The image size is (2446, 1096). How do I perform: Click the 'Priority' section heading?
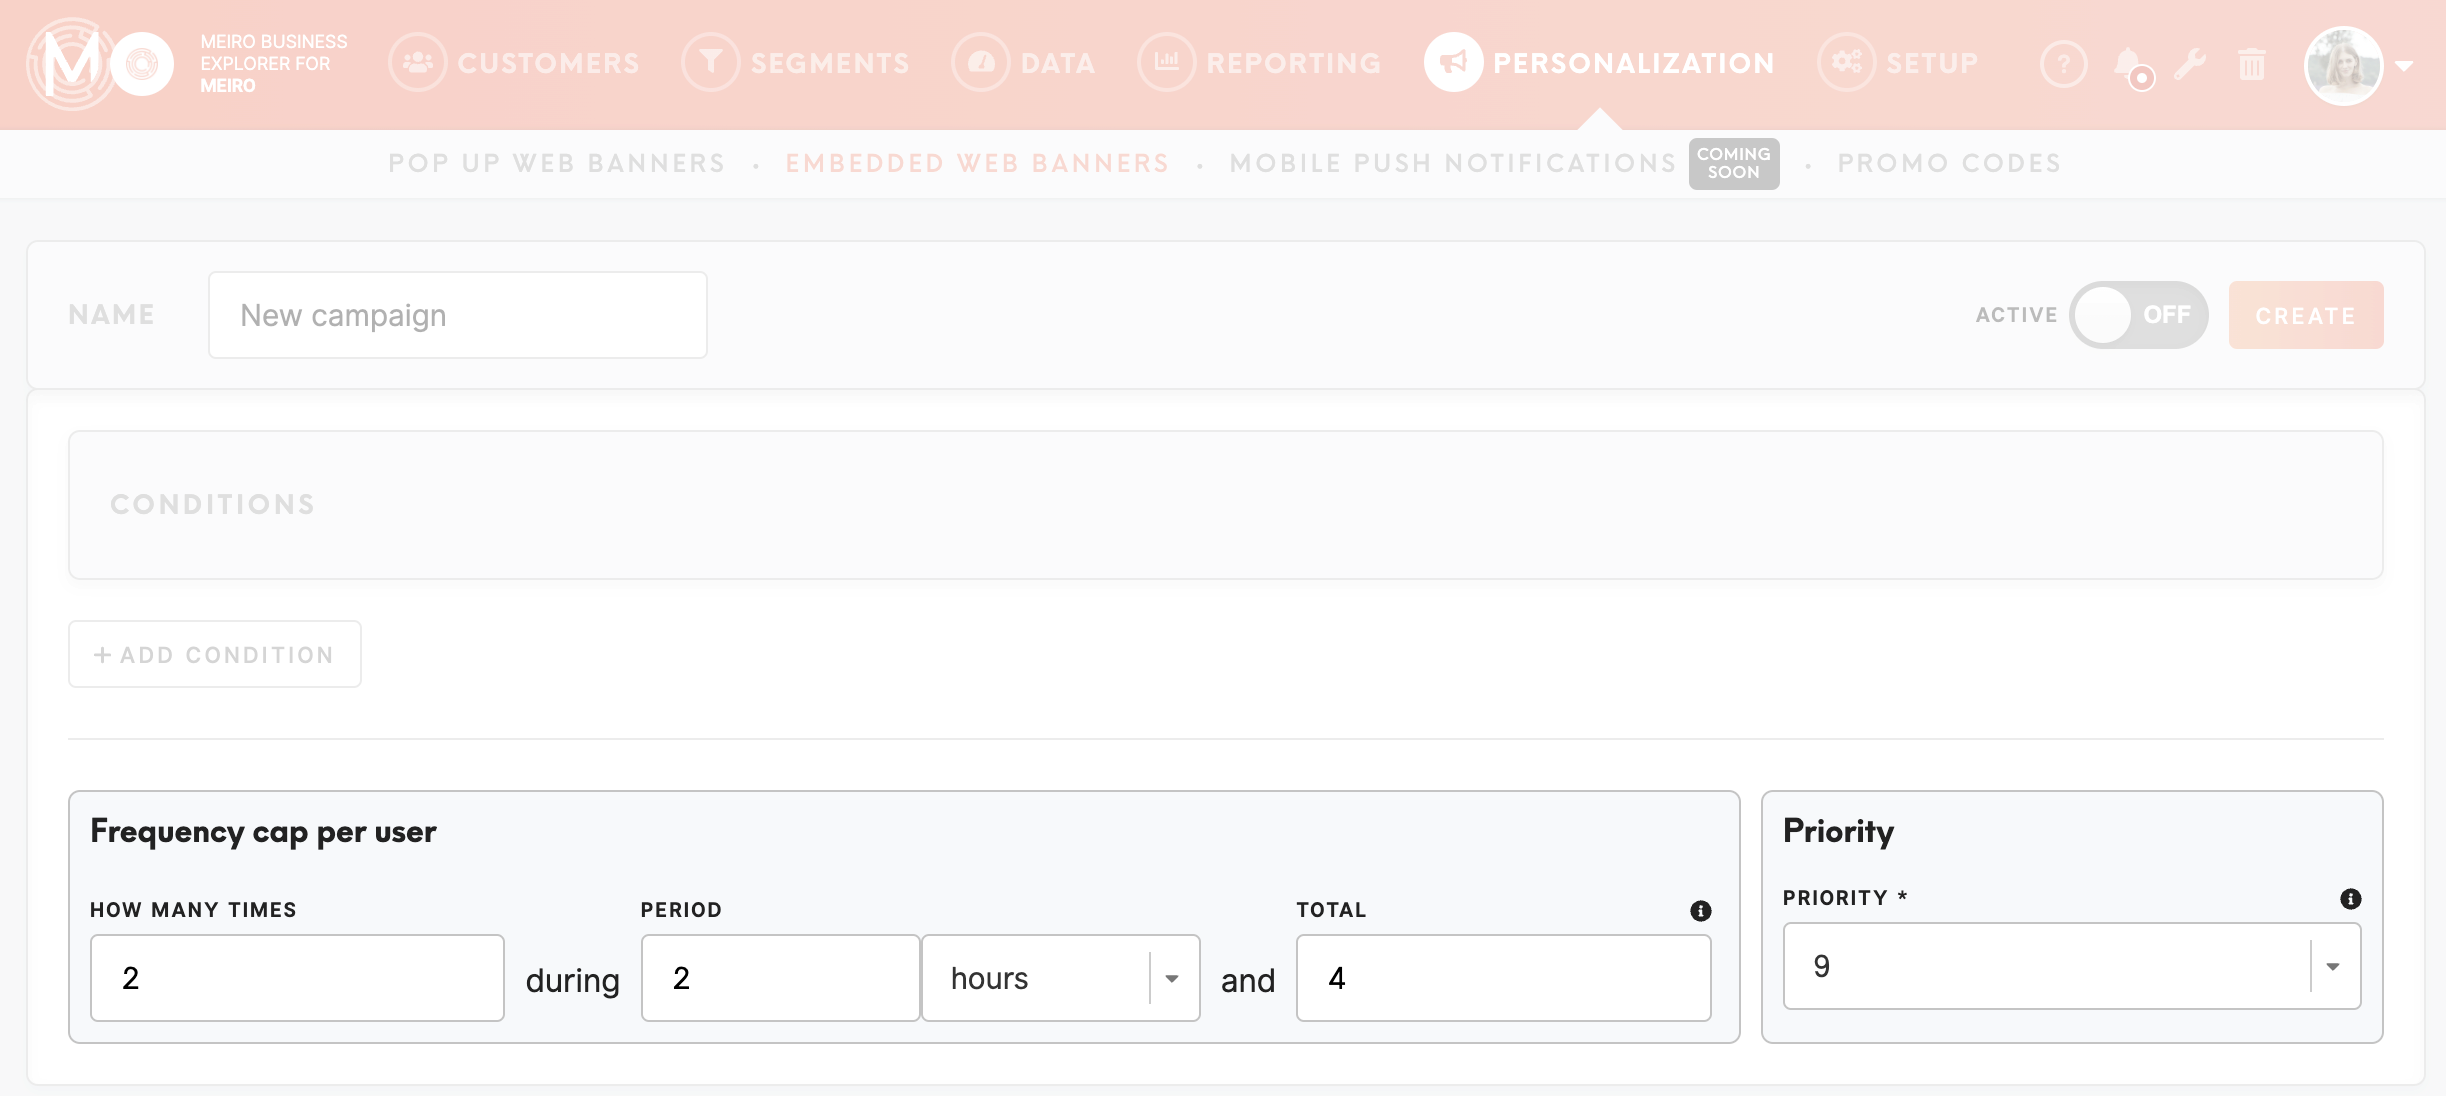(x=1838, y=831)
